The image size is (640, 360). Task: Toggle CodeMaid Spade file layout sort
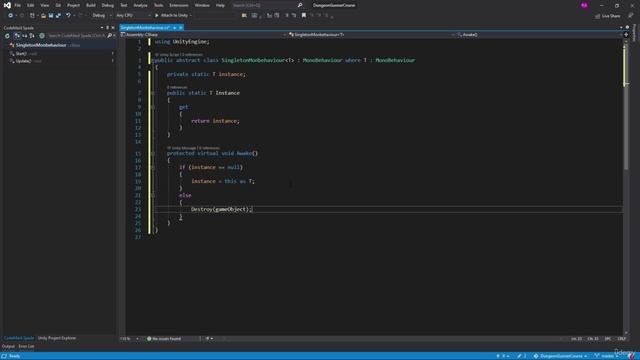point(17,36)
